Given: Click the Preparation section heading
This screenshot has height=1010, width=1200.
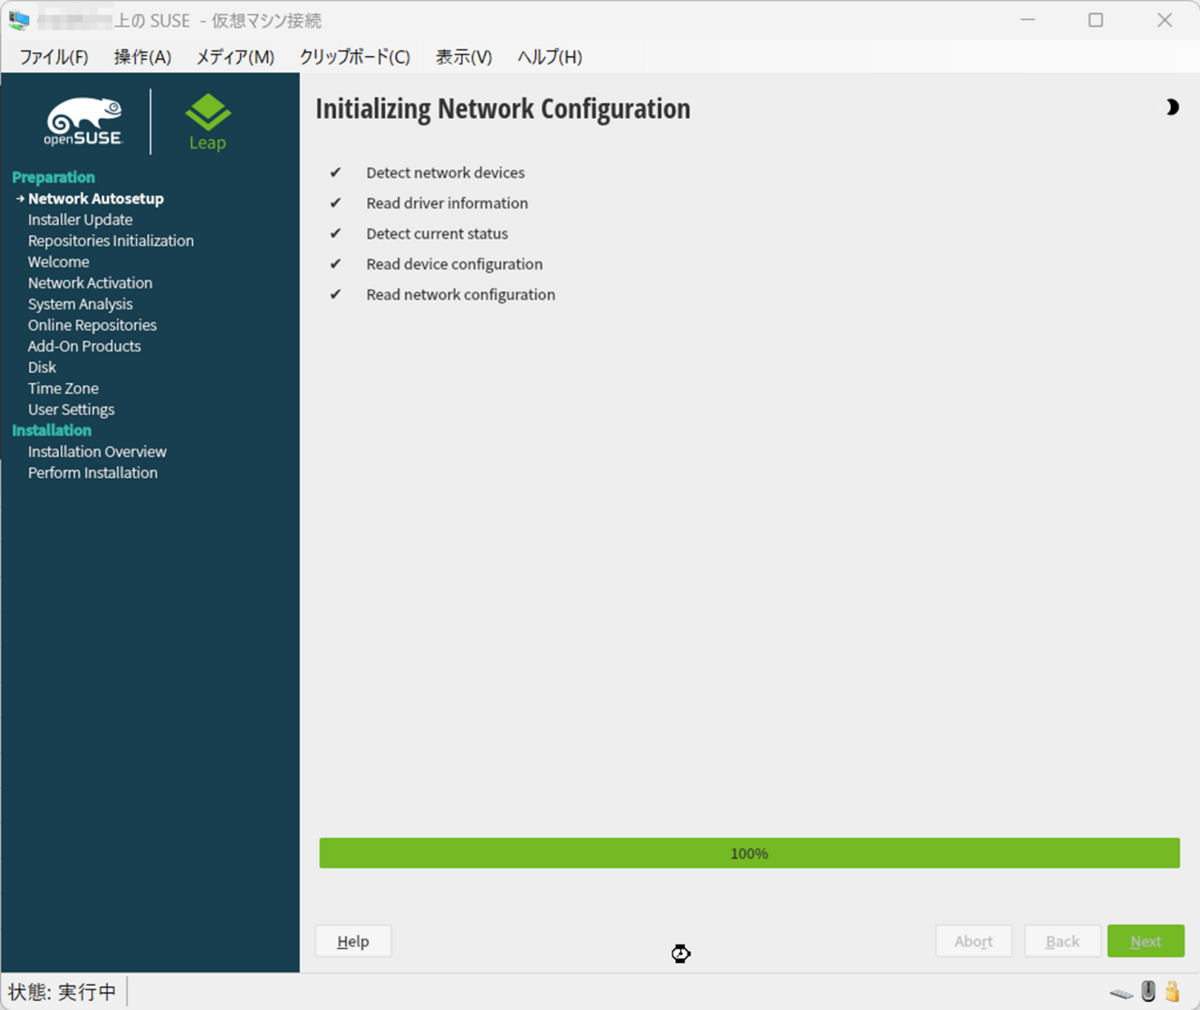Looking at the screenshot, I should click(53, 177).
